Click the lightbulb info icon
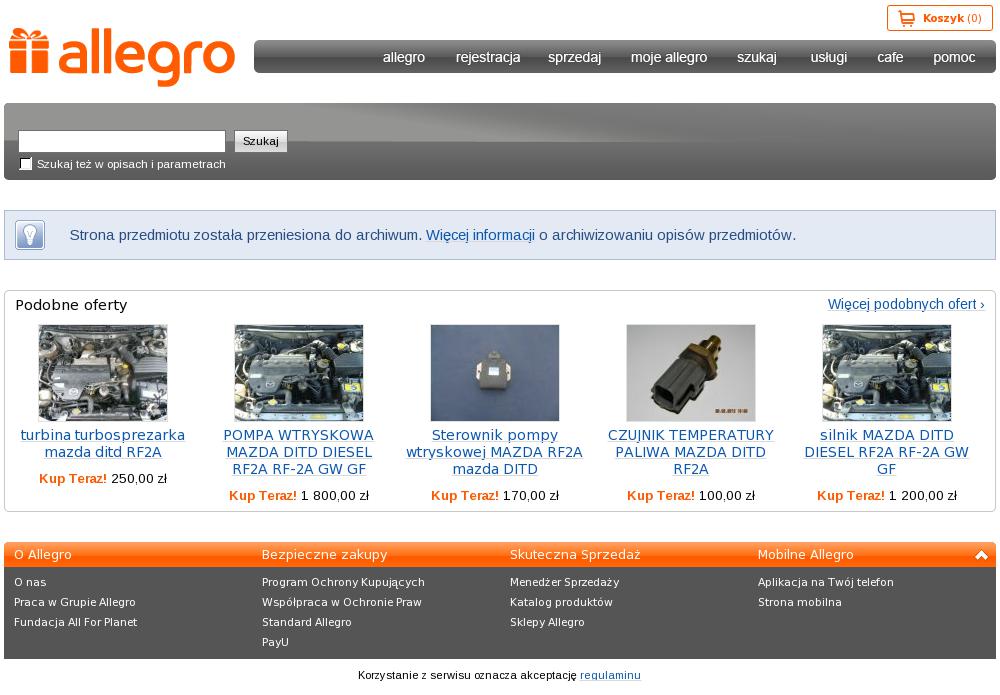The image size is (1000, 695). click(x=30, y=235)
